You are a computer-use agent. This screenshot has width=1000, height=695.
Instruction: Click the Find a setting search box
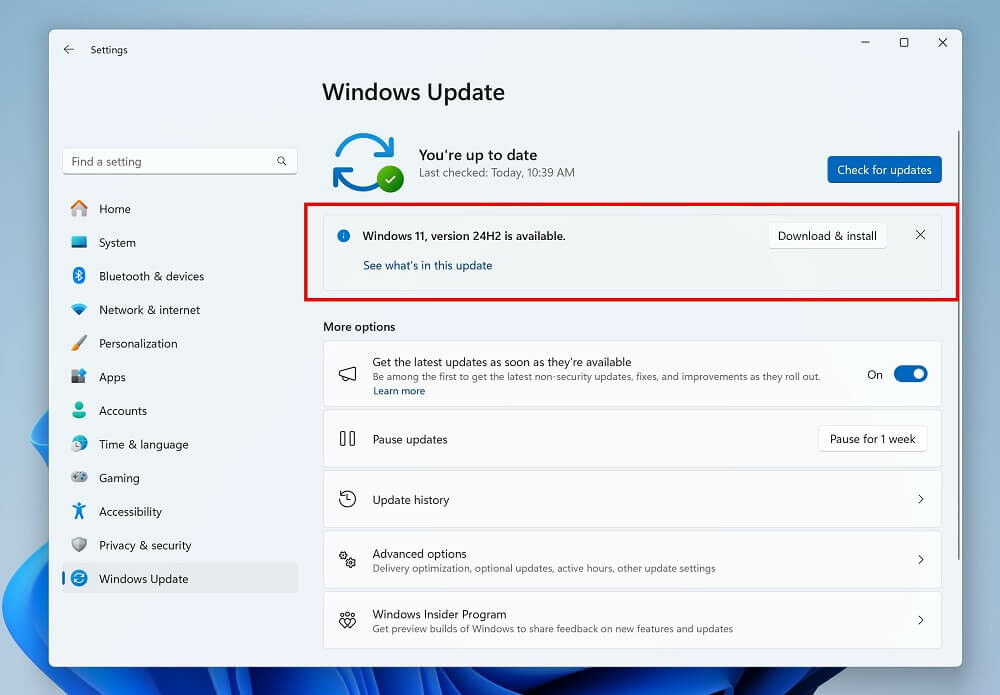pyautogui.click(x=180, y=161)
